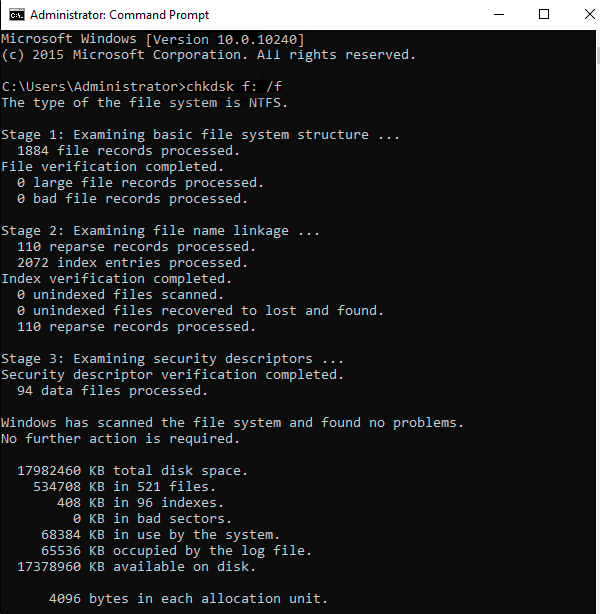Click the 'C:\Users\Administrator>' prompt path
Image resolution: width=600 pixels, height=614 pixels.
pyautogui.click(x=93, y=87)
